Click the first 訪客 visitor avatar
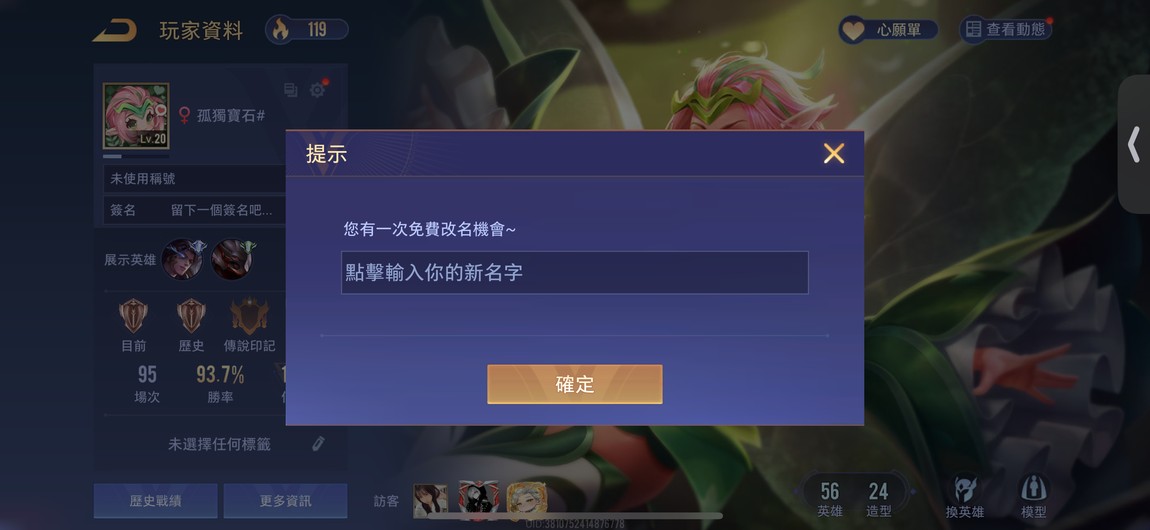This screenshot has width=1150, height=530. pyautogui.click(x=431, y=501)
